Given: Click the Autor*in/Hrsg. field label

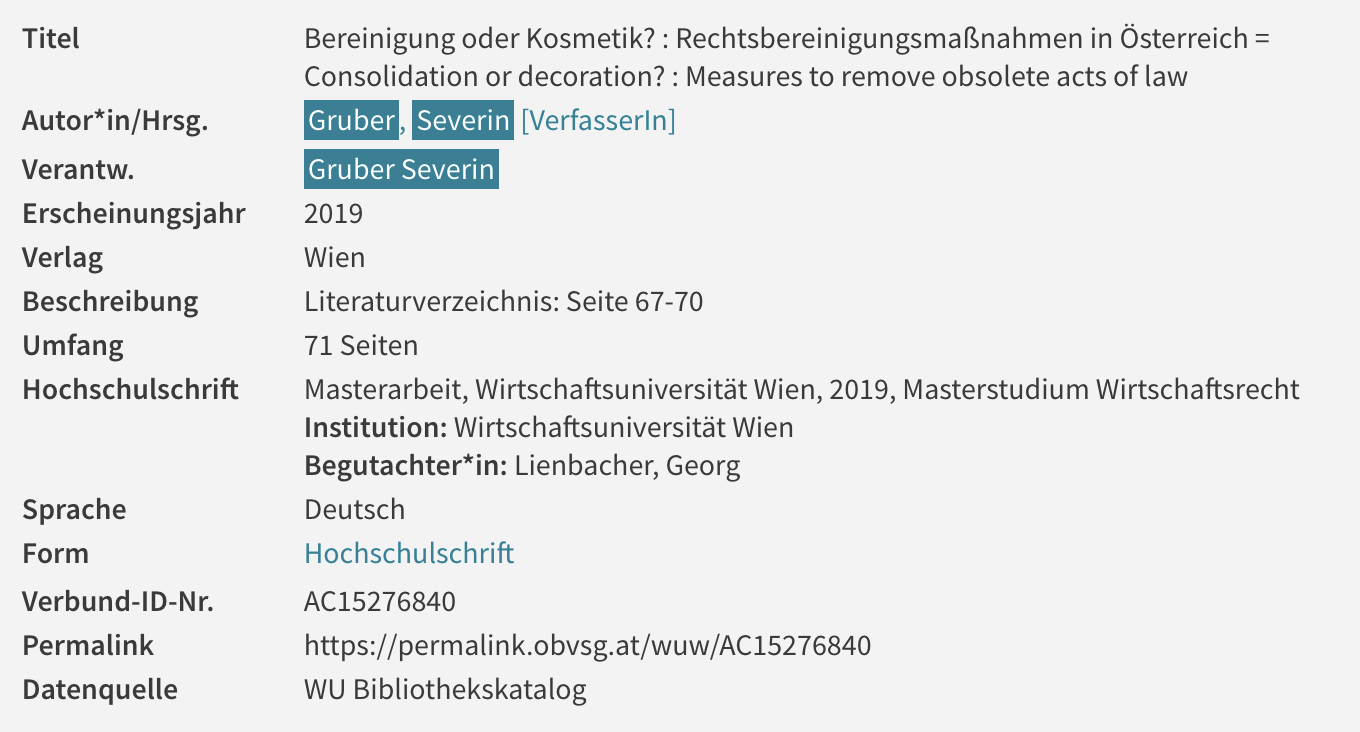Looking at the screenshot, I should (x=115, y=121).
